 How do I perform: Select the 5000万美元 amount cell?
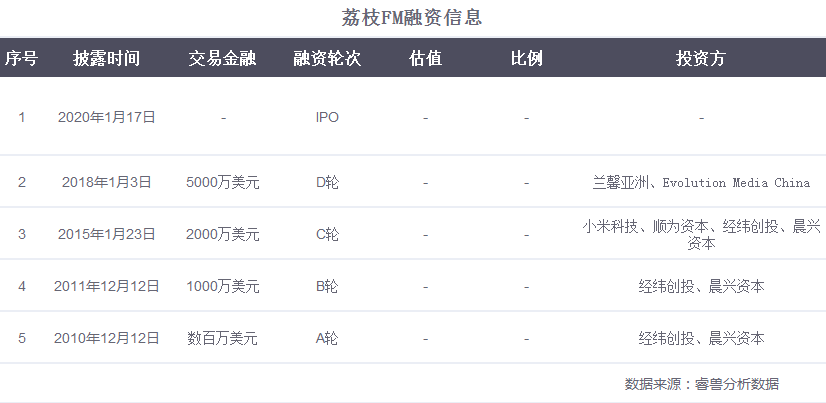point(222,182)
